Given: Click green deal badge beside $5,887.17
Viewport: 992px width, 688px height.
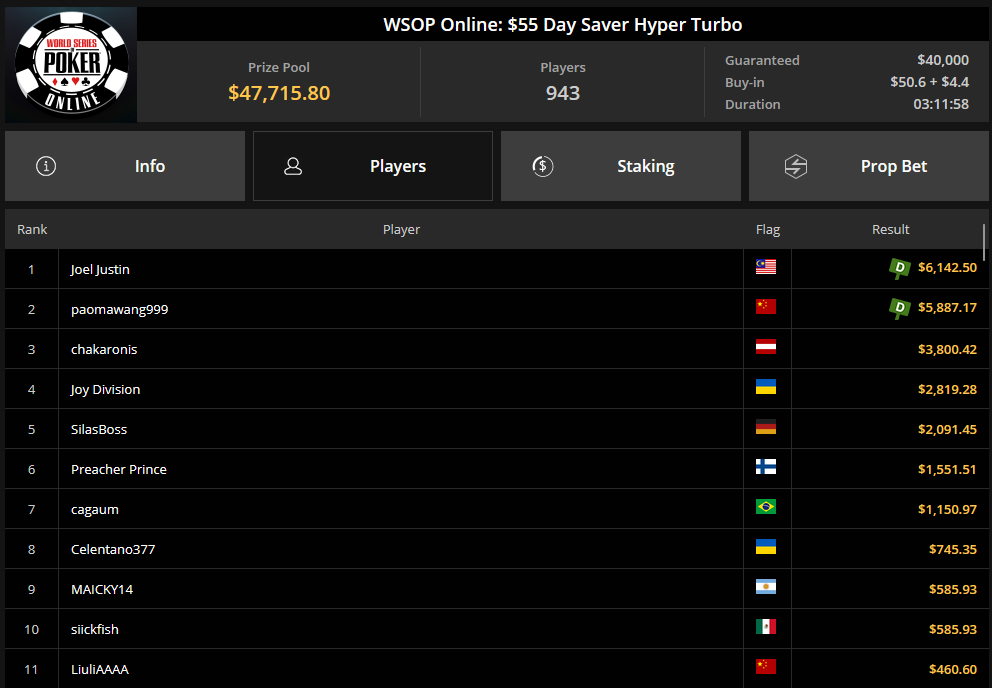Looking at the screenshot, I should [900, 308].
